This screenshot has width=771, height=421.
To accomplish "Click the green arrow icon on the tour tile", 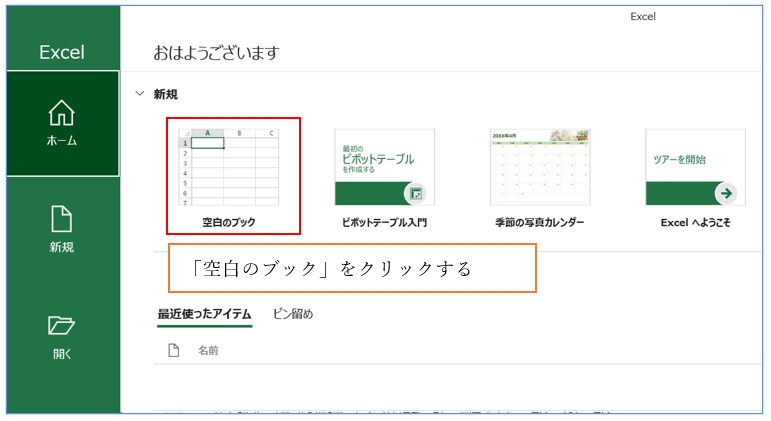I will point(726,194).
